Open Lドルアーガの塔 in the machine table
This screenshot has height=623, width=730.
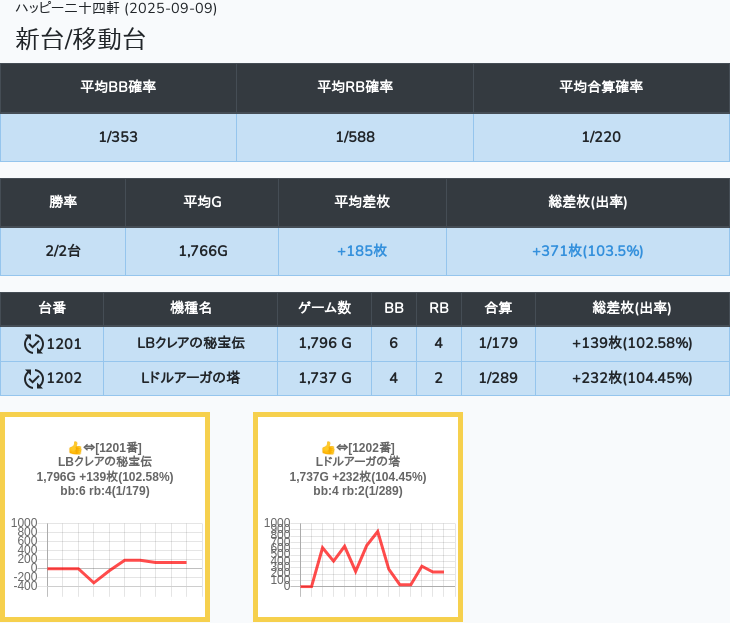click(190, 378)
